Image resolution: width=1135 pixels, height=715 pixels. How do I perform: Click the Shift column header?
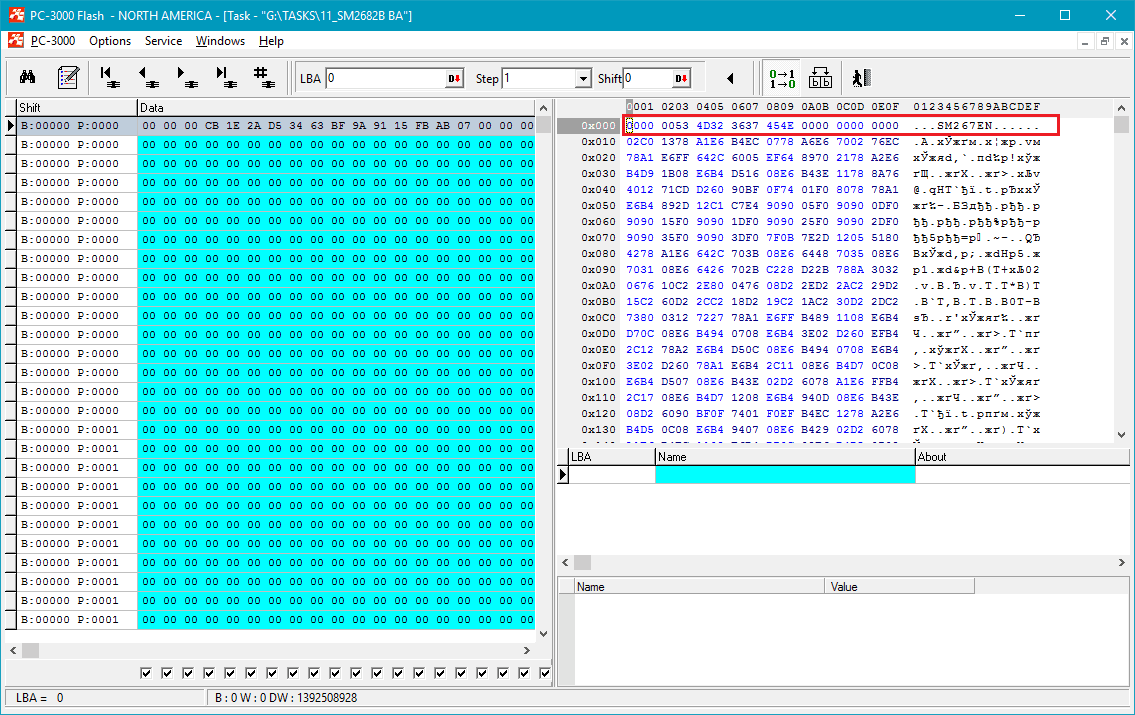point(77,108)
